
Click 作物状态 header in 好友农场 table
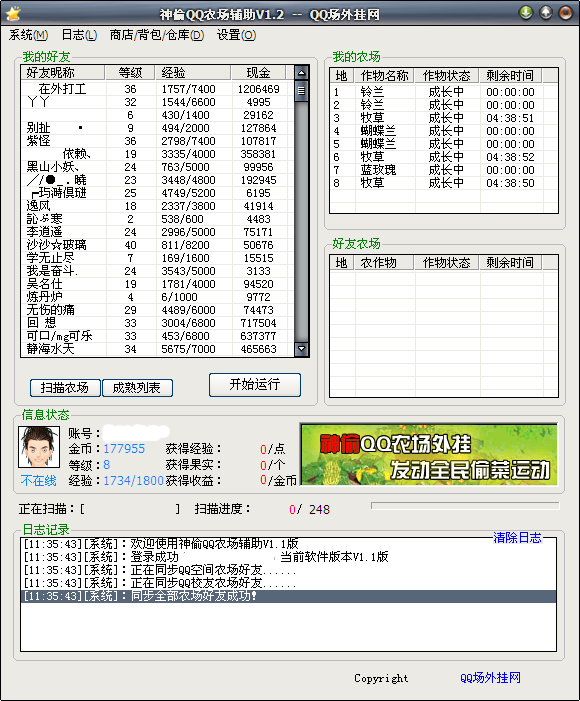[x=446, y=262]
